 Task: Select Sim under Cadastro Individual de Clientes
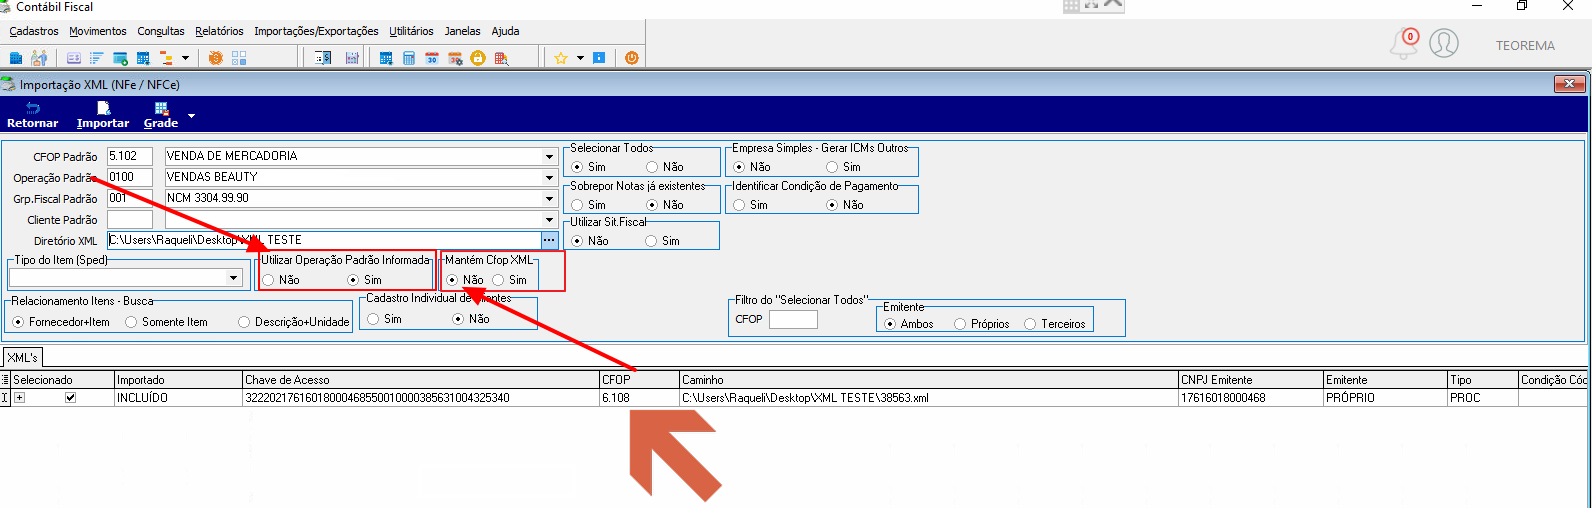(x=373, y=319)
